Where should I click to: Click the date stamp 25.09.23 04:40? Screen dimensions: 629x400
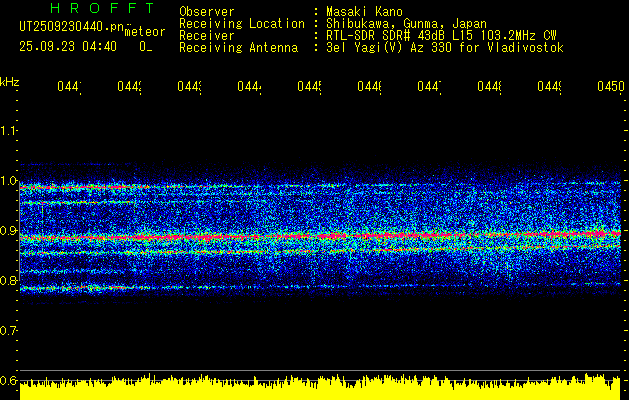point(68,46)
